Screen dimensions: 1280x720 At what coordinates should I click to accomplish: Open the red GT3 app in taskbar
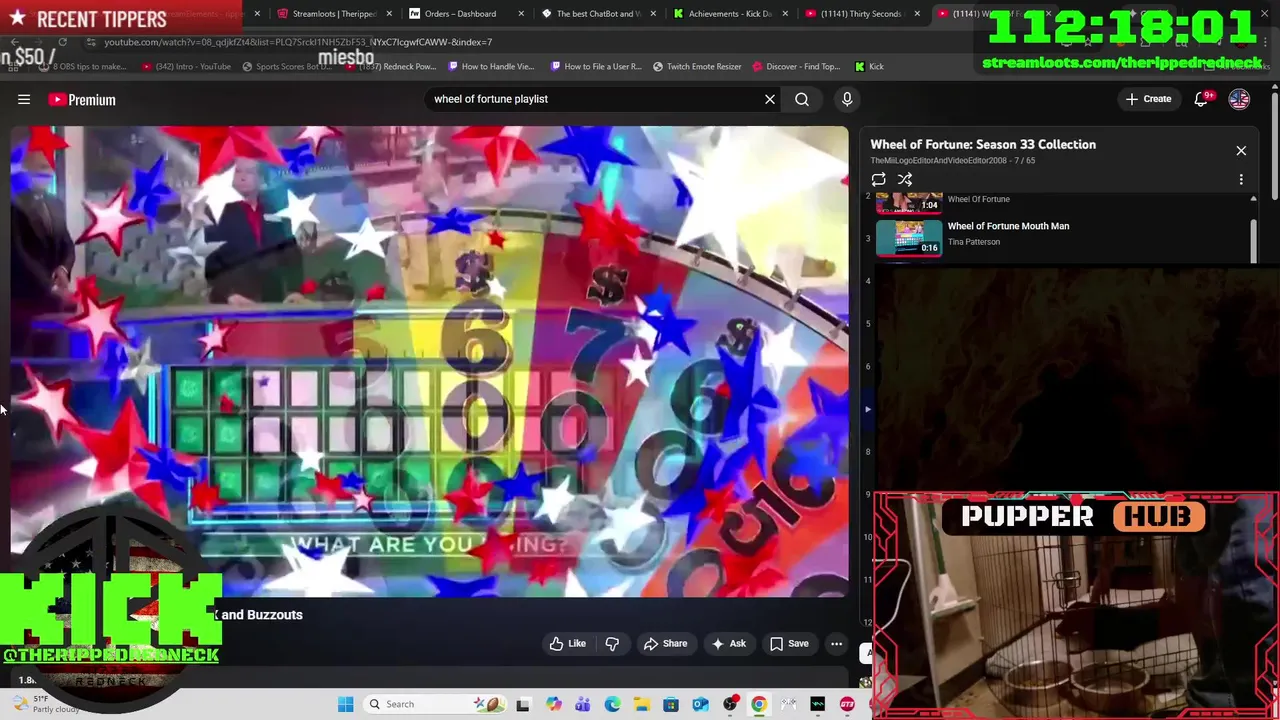point(847,704)
